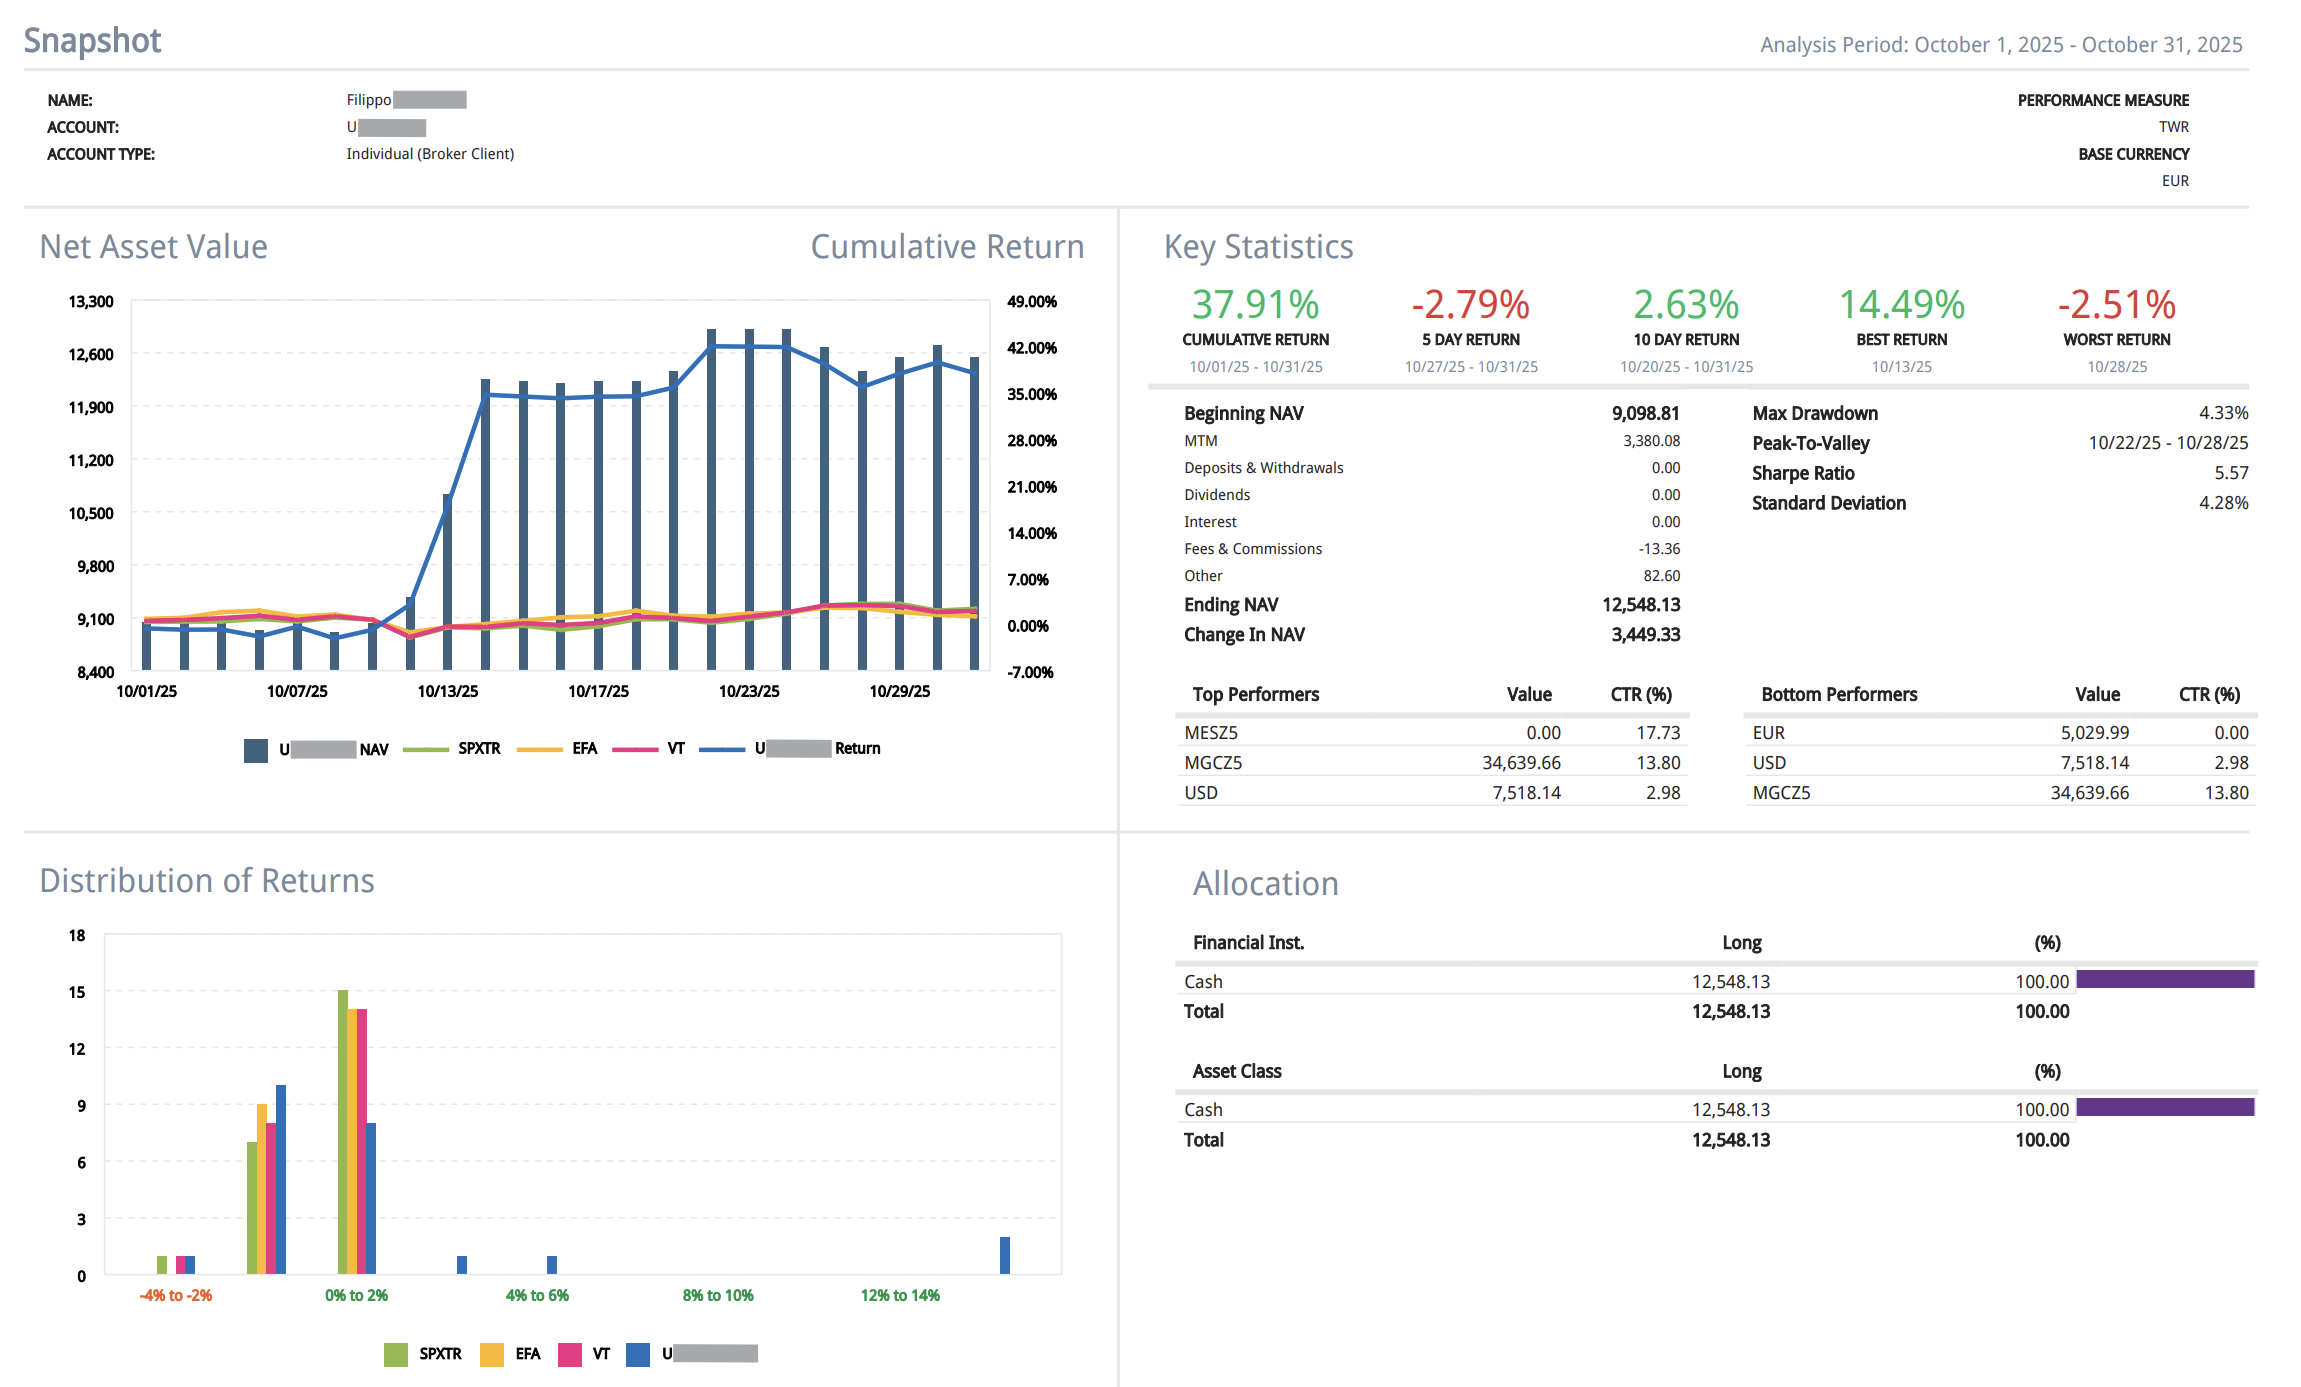This screenshot has height=1387, width=2301.
Task: Click the Ending NAV value 12,548.13
Action: (x=1640, y=605)
